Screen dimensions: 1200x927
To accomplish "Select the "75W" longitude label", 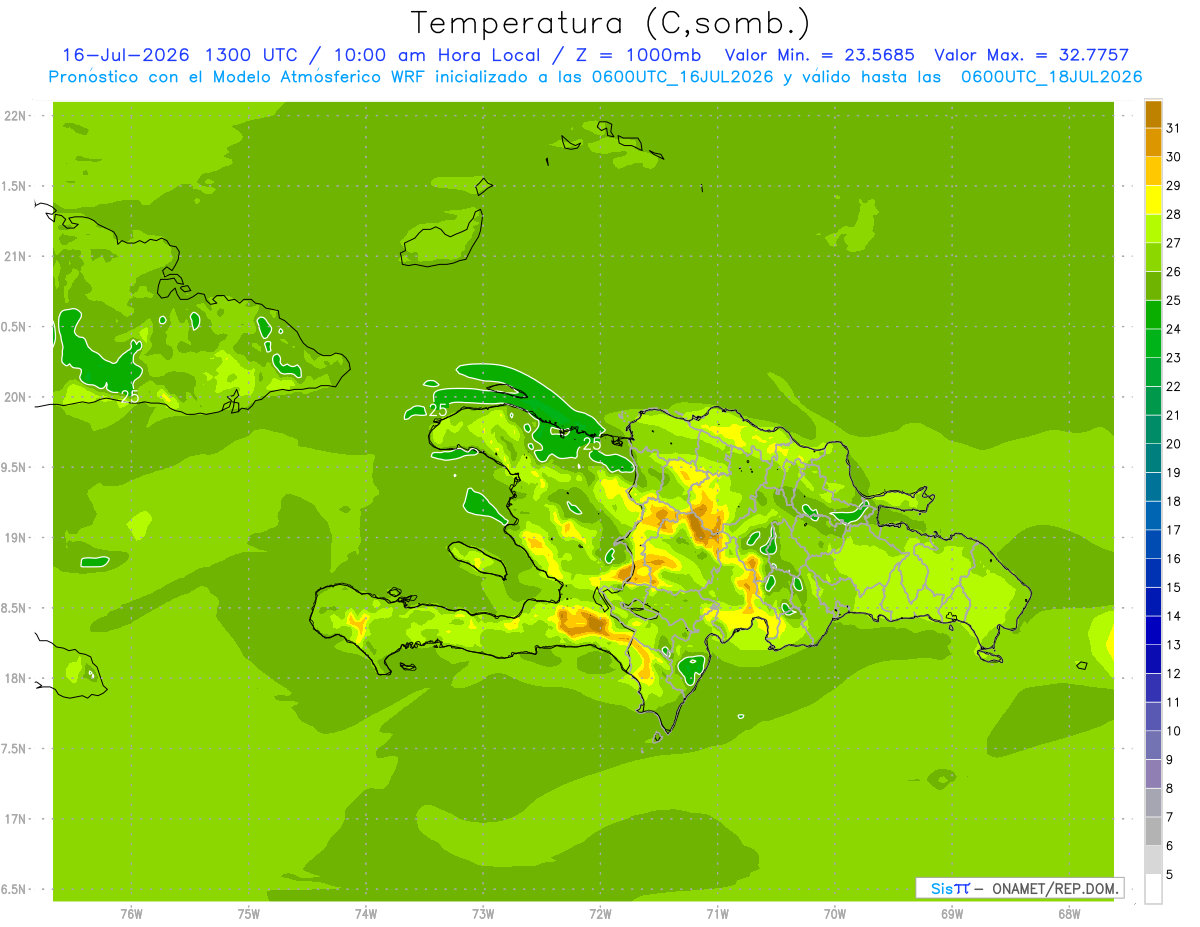I will click(249, 915).
